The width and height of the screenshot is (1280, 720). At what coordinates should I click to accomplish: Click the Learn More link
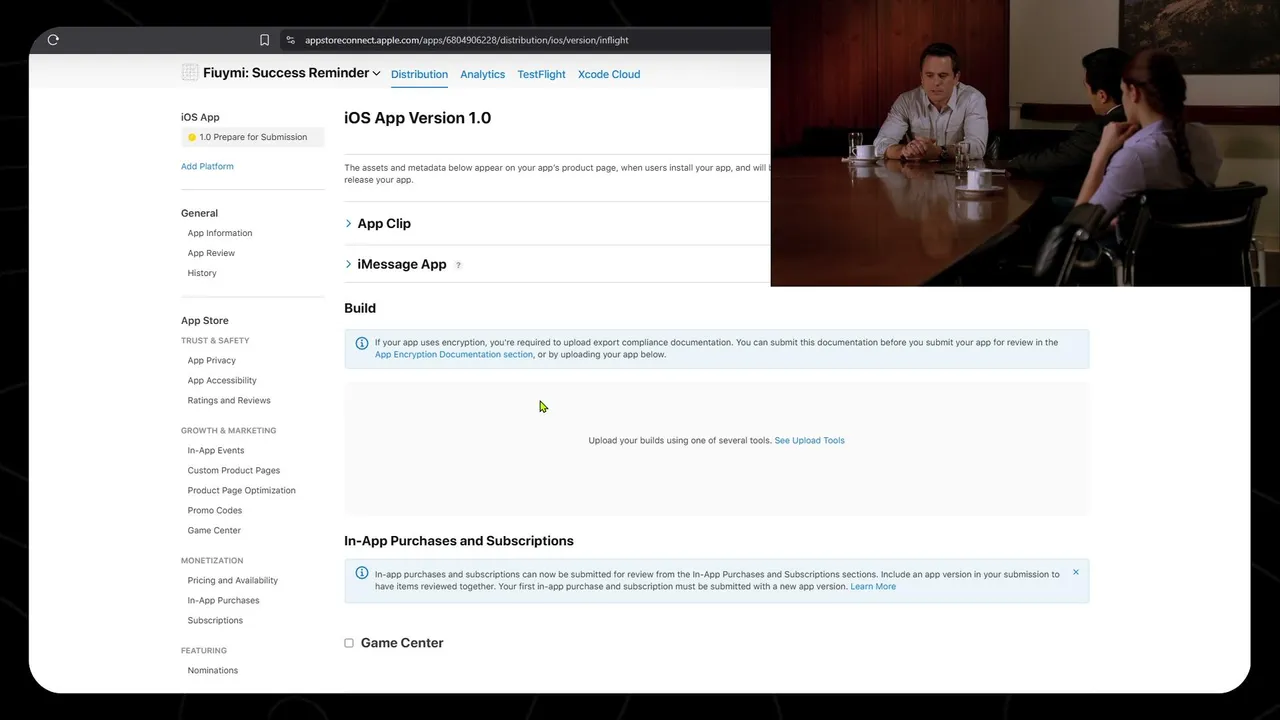point(873,587)
